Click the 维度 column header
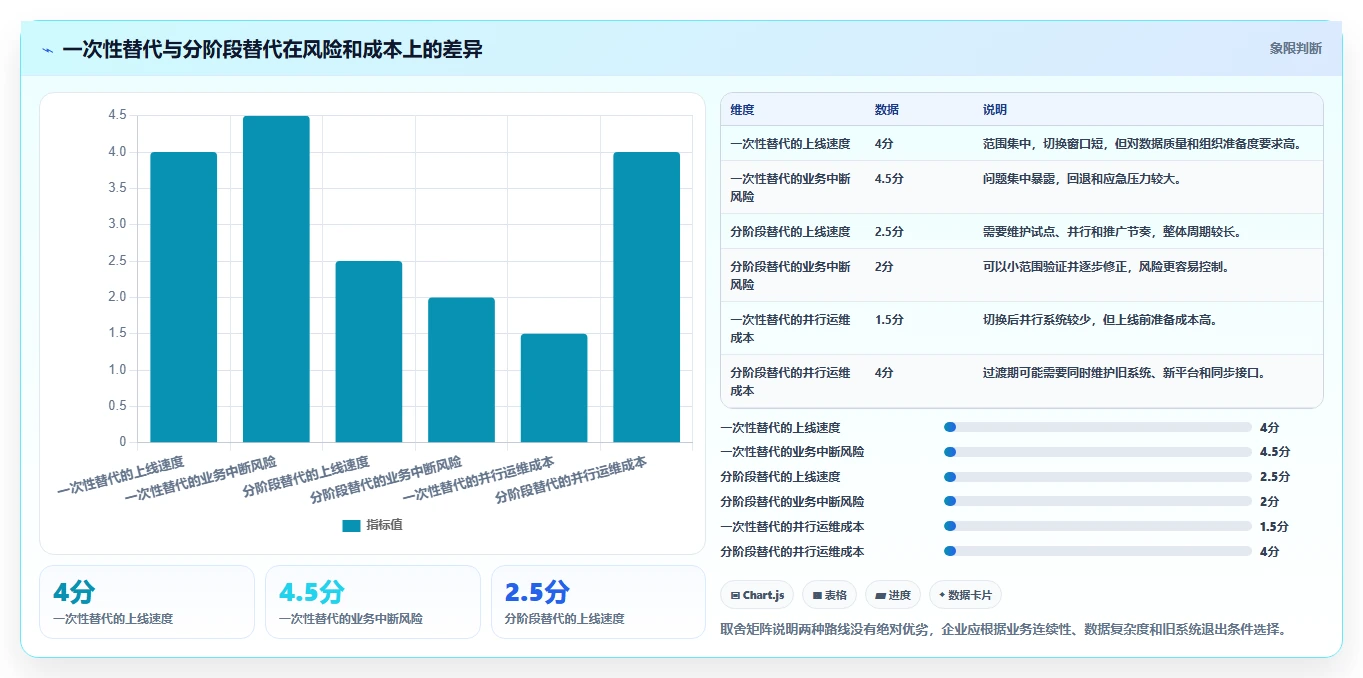The width and height of the screenshot is (1363, 678). pos(742,110)
